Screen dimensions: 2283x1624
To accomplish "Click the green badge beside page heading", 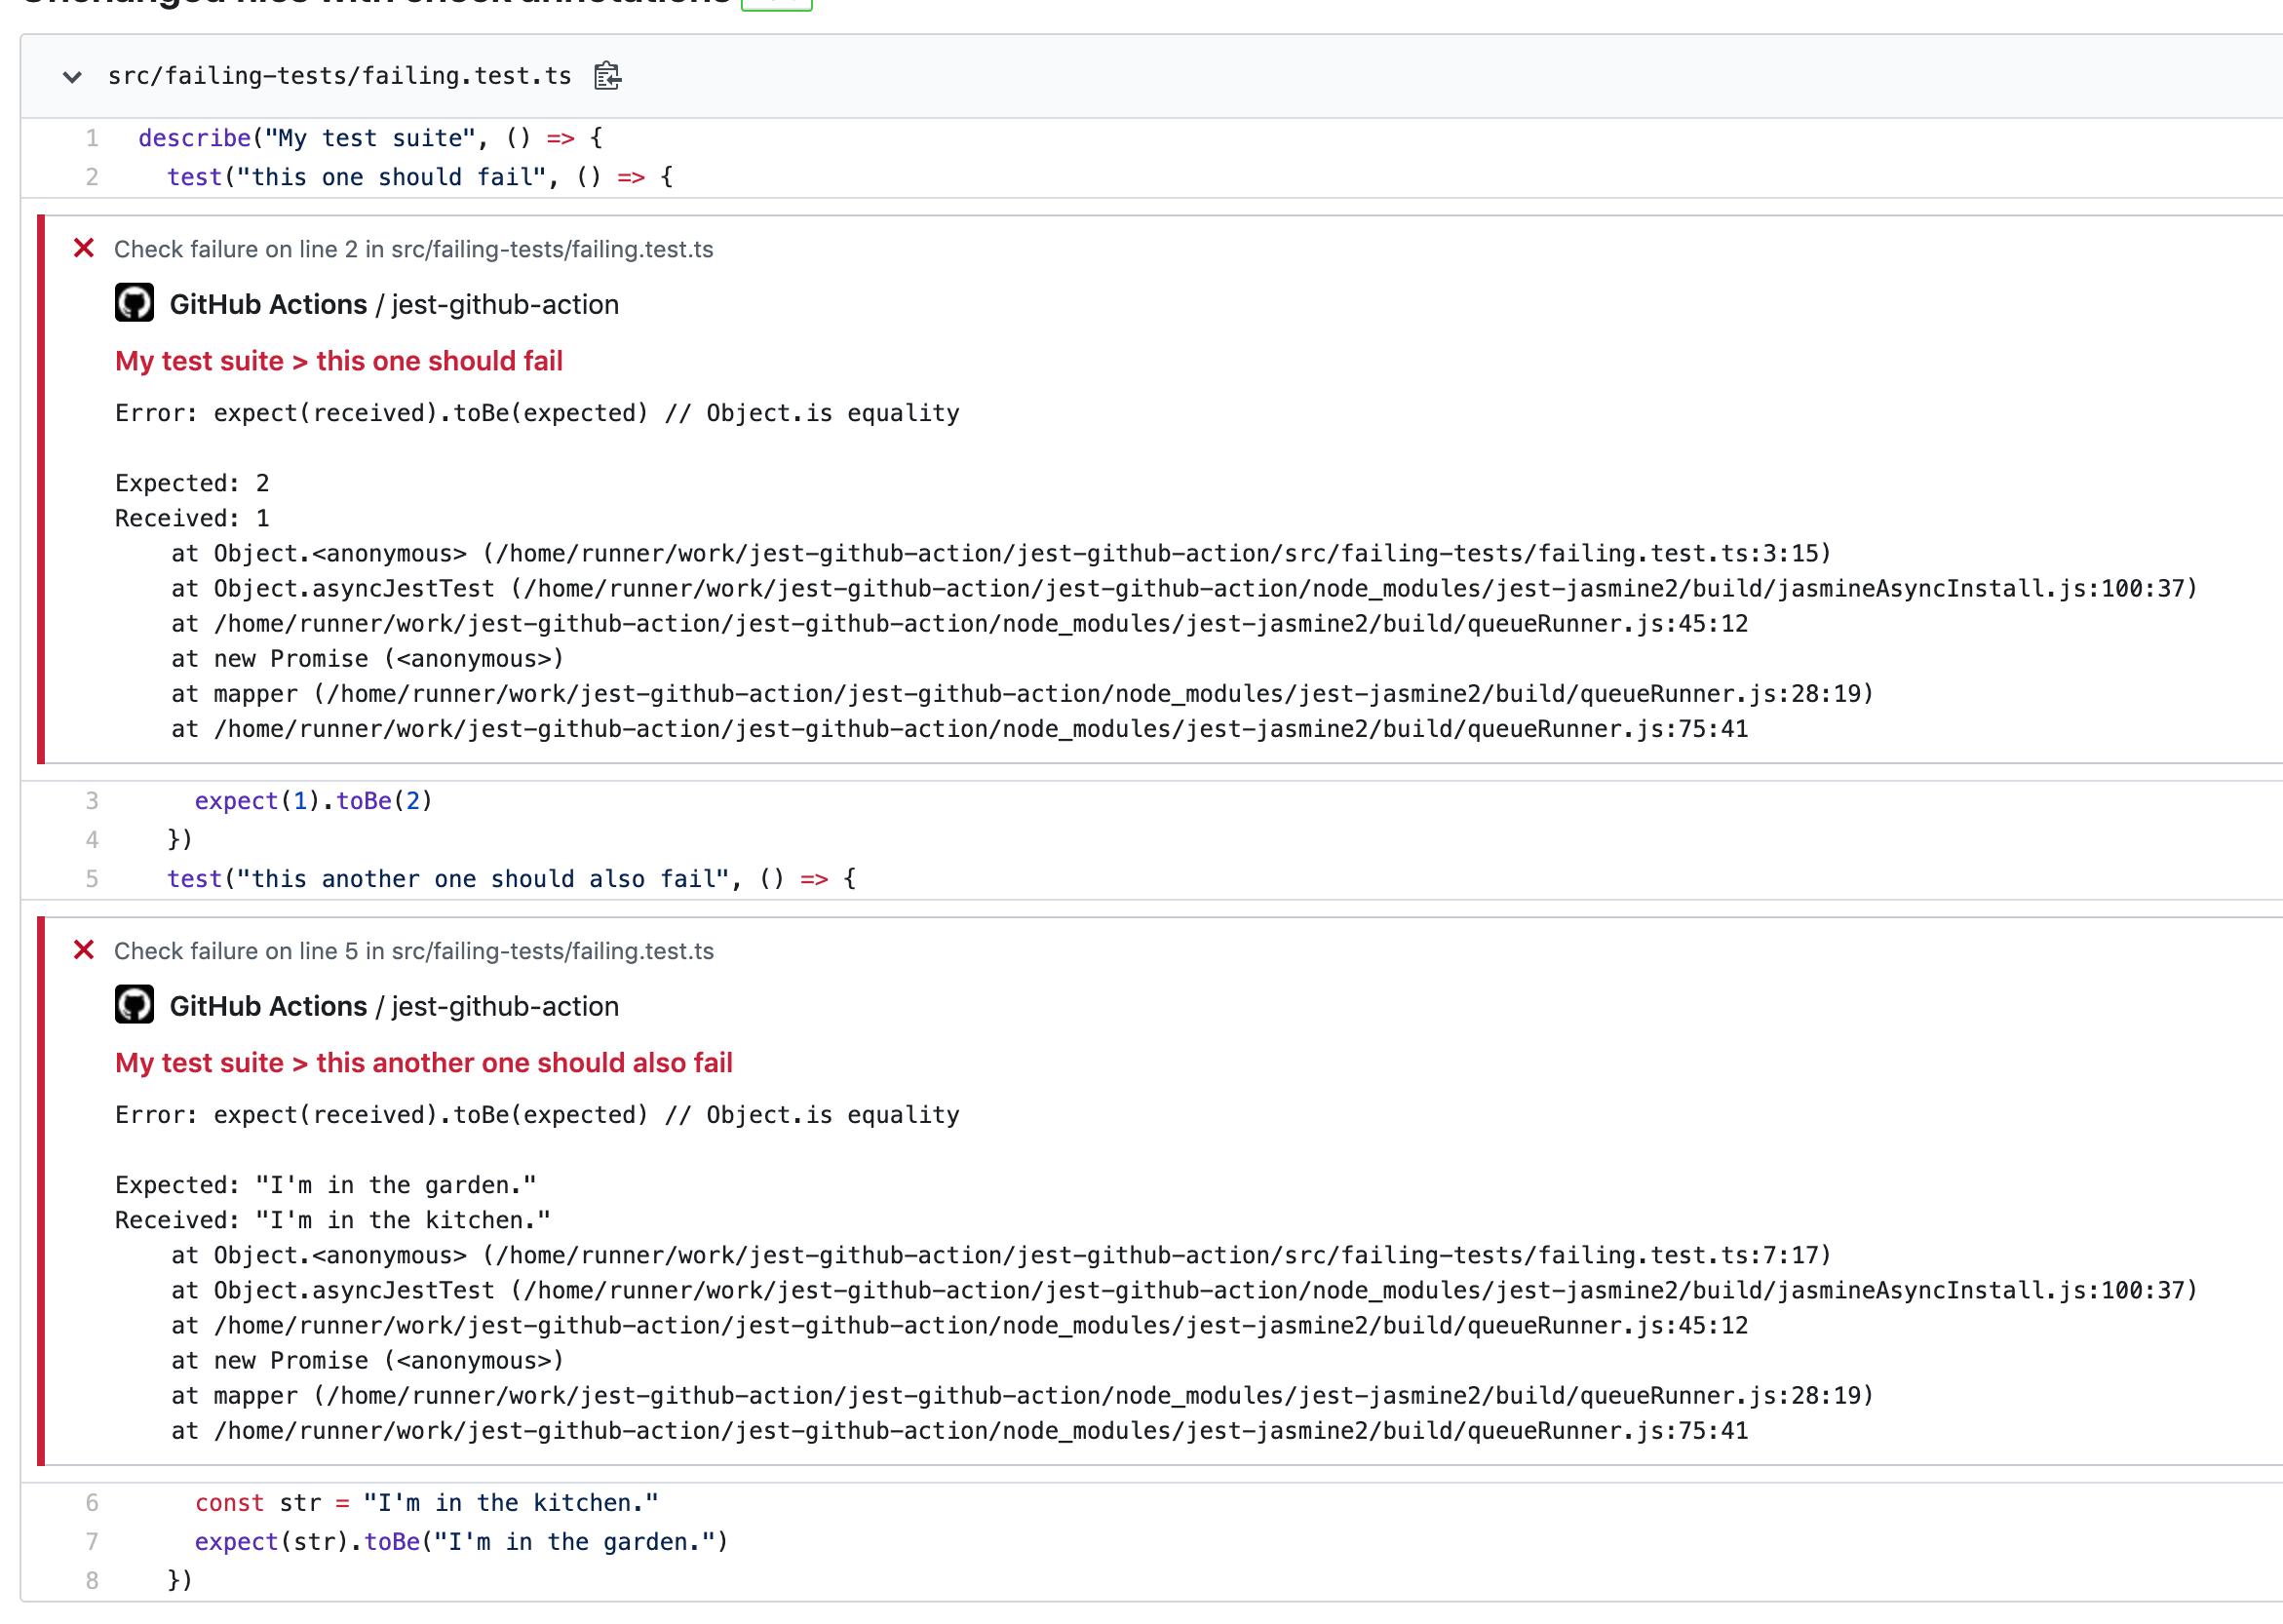I will pos(776,4).
